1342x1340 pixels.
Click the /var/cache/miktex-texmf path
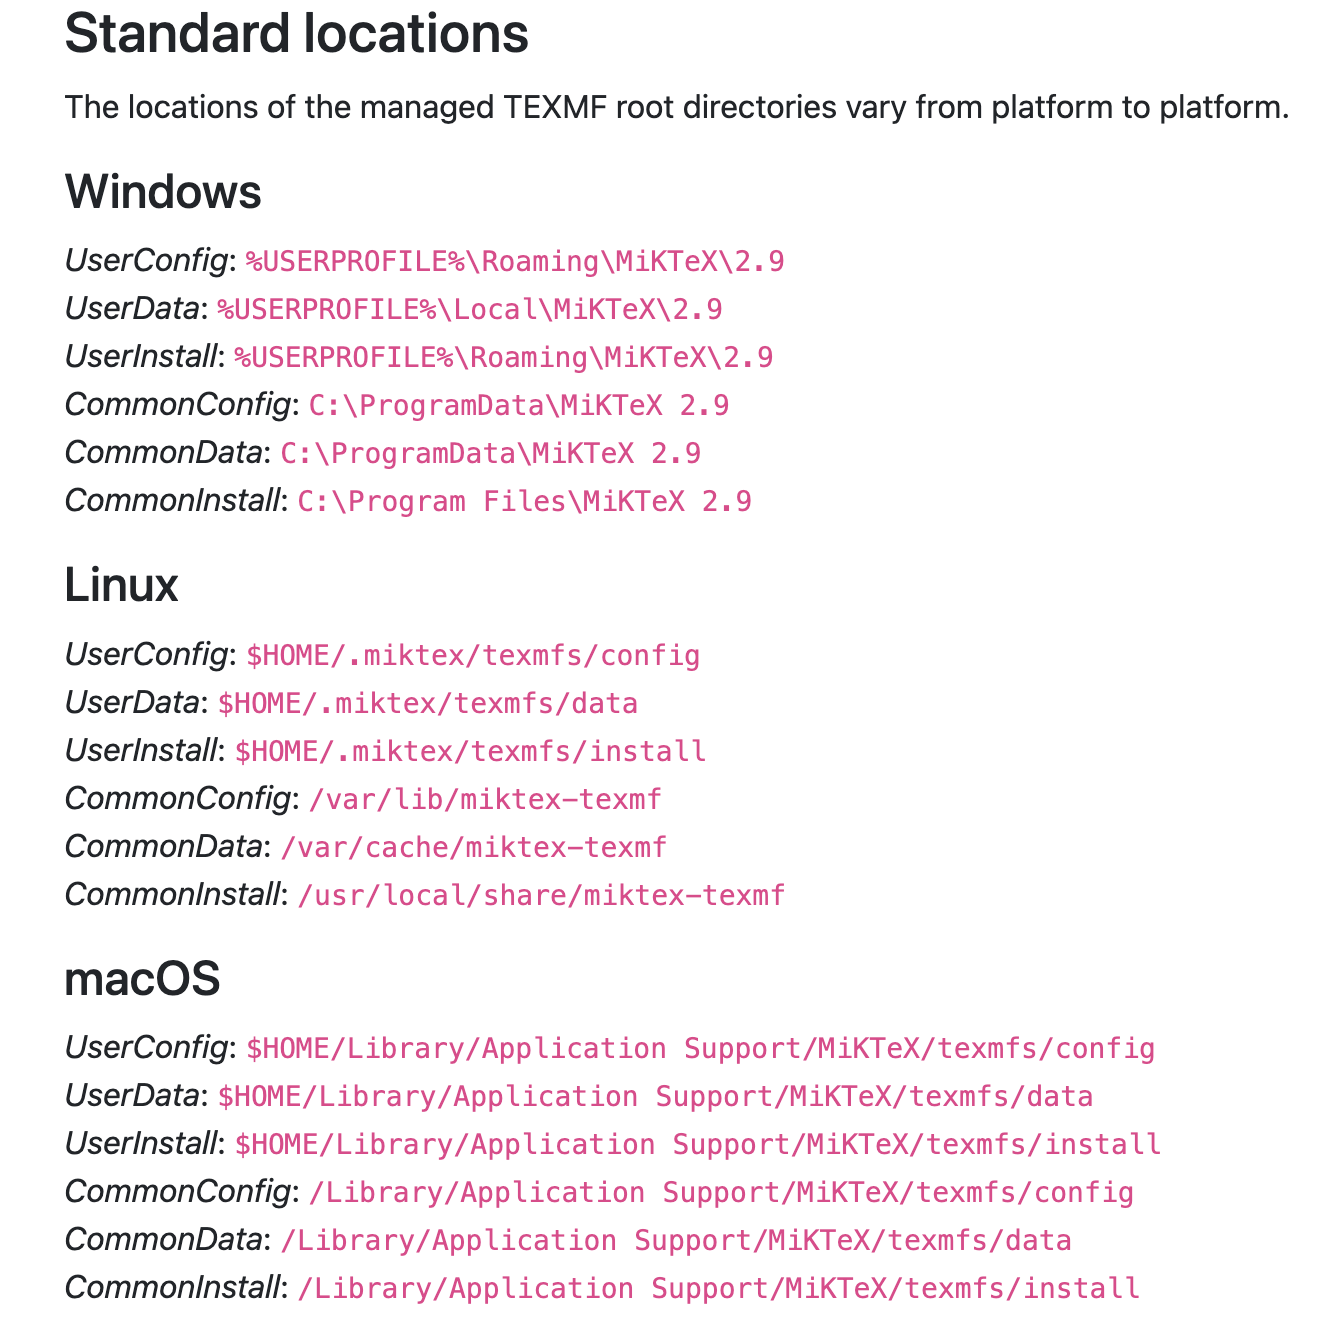pyautogui.click(x=473, y=848)
